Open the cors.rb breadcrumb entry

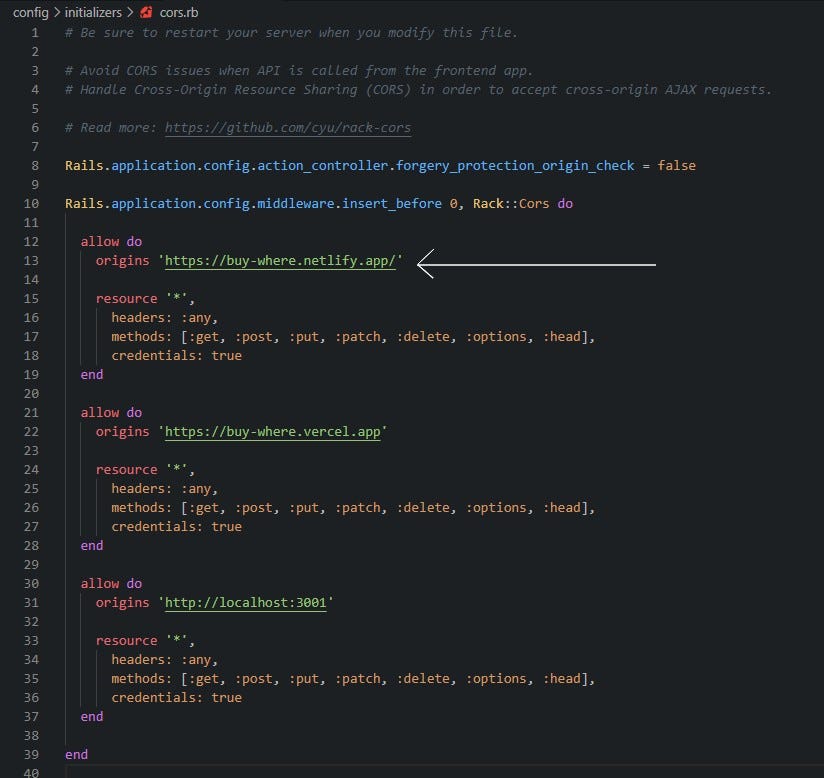(179, 12)
